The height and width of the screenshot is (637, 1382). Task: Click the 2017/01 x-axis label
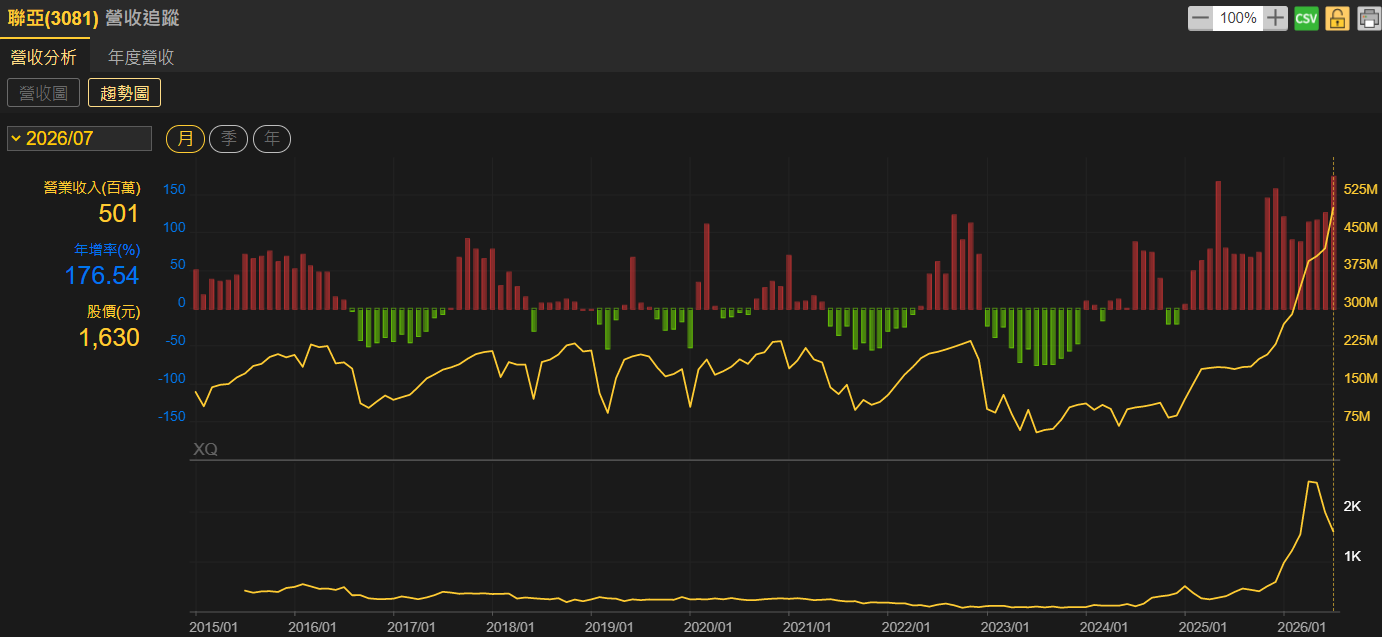tap(412, 626)
